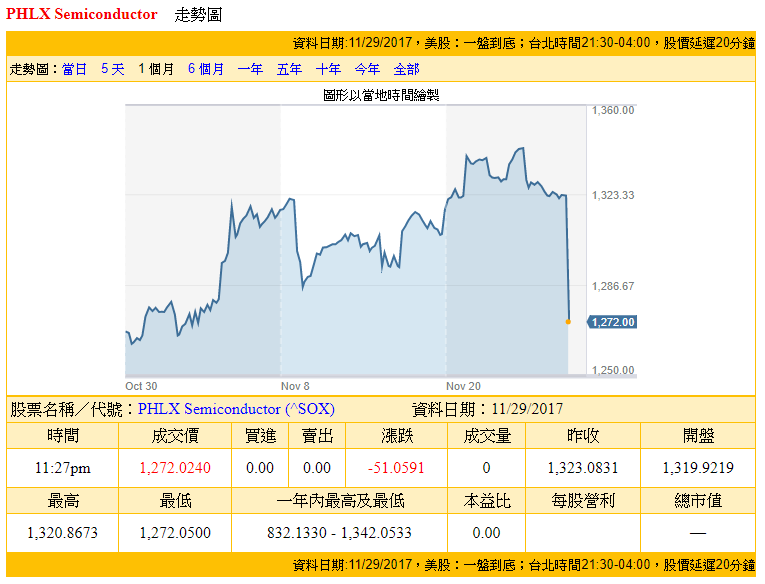This screenshot has height=584, width=765.
Task: Click the red price 1,272.0240
Action: pos(175,468)
